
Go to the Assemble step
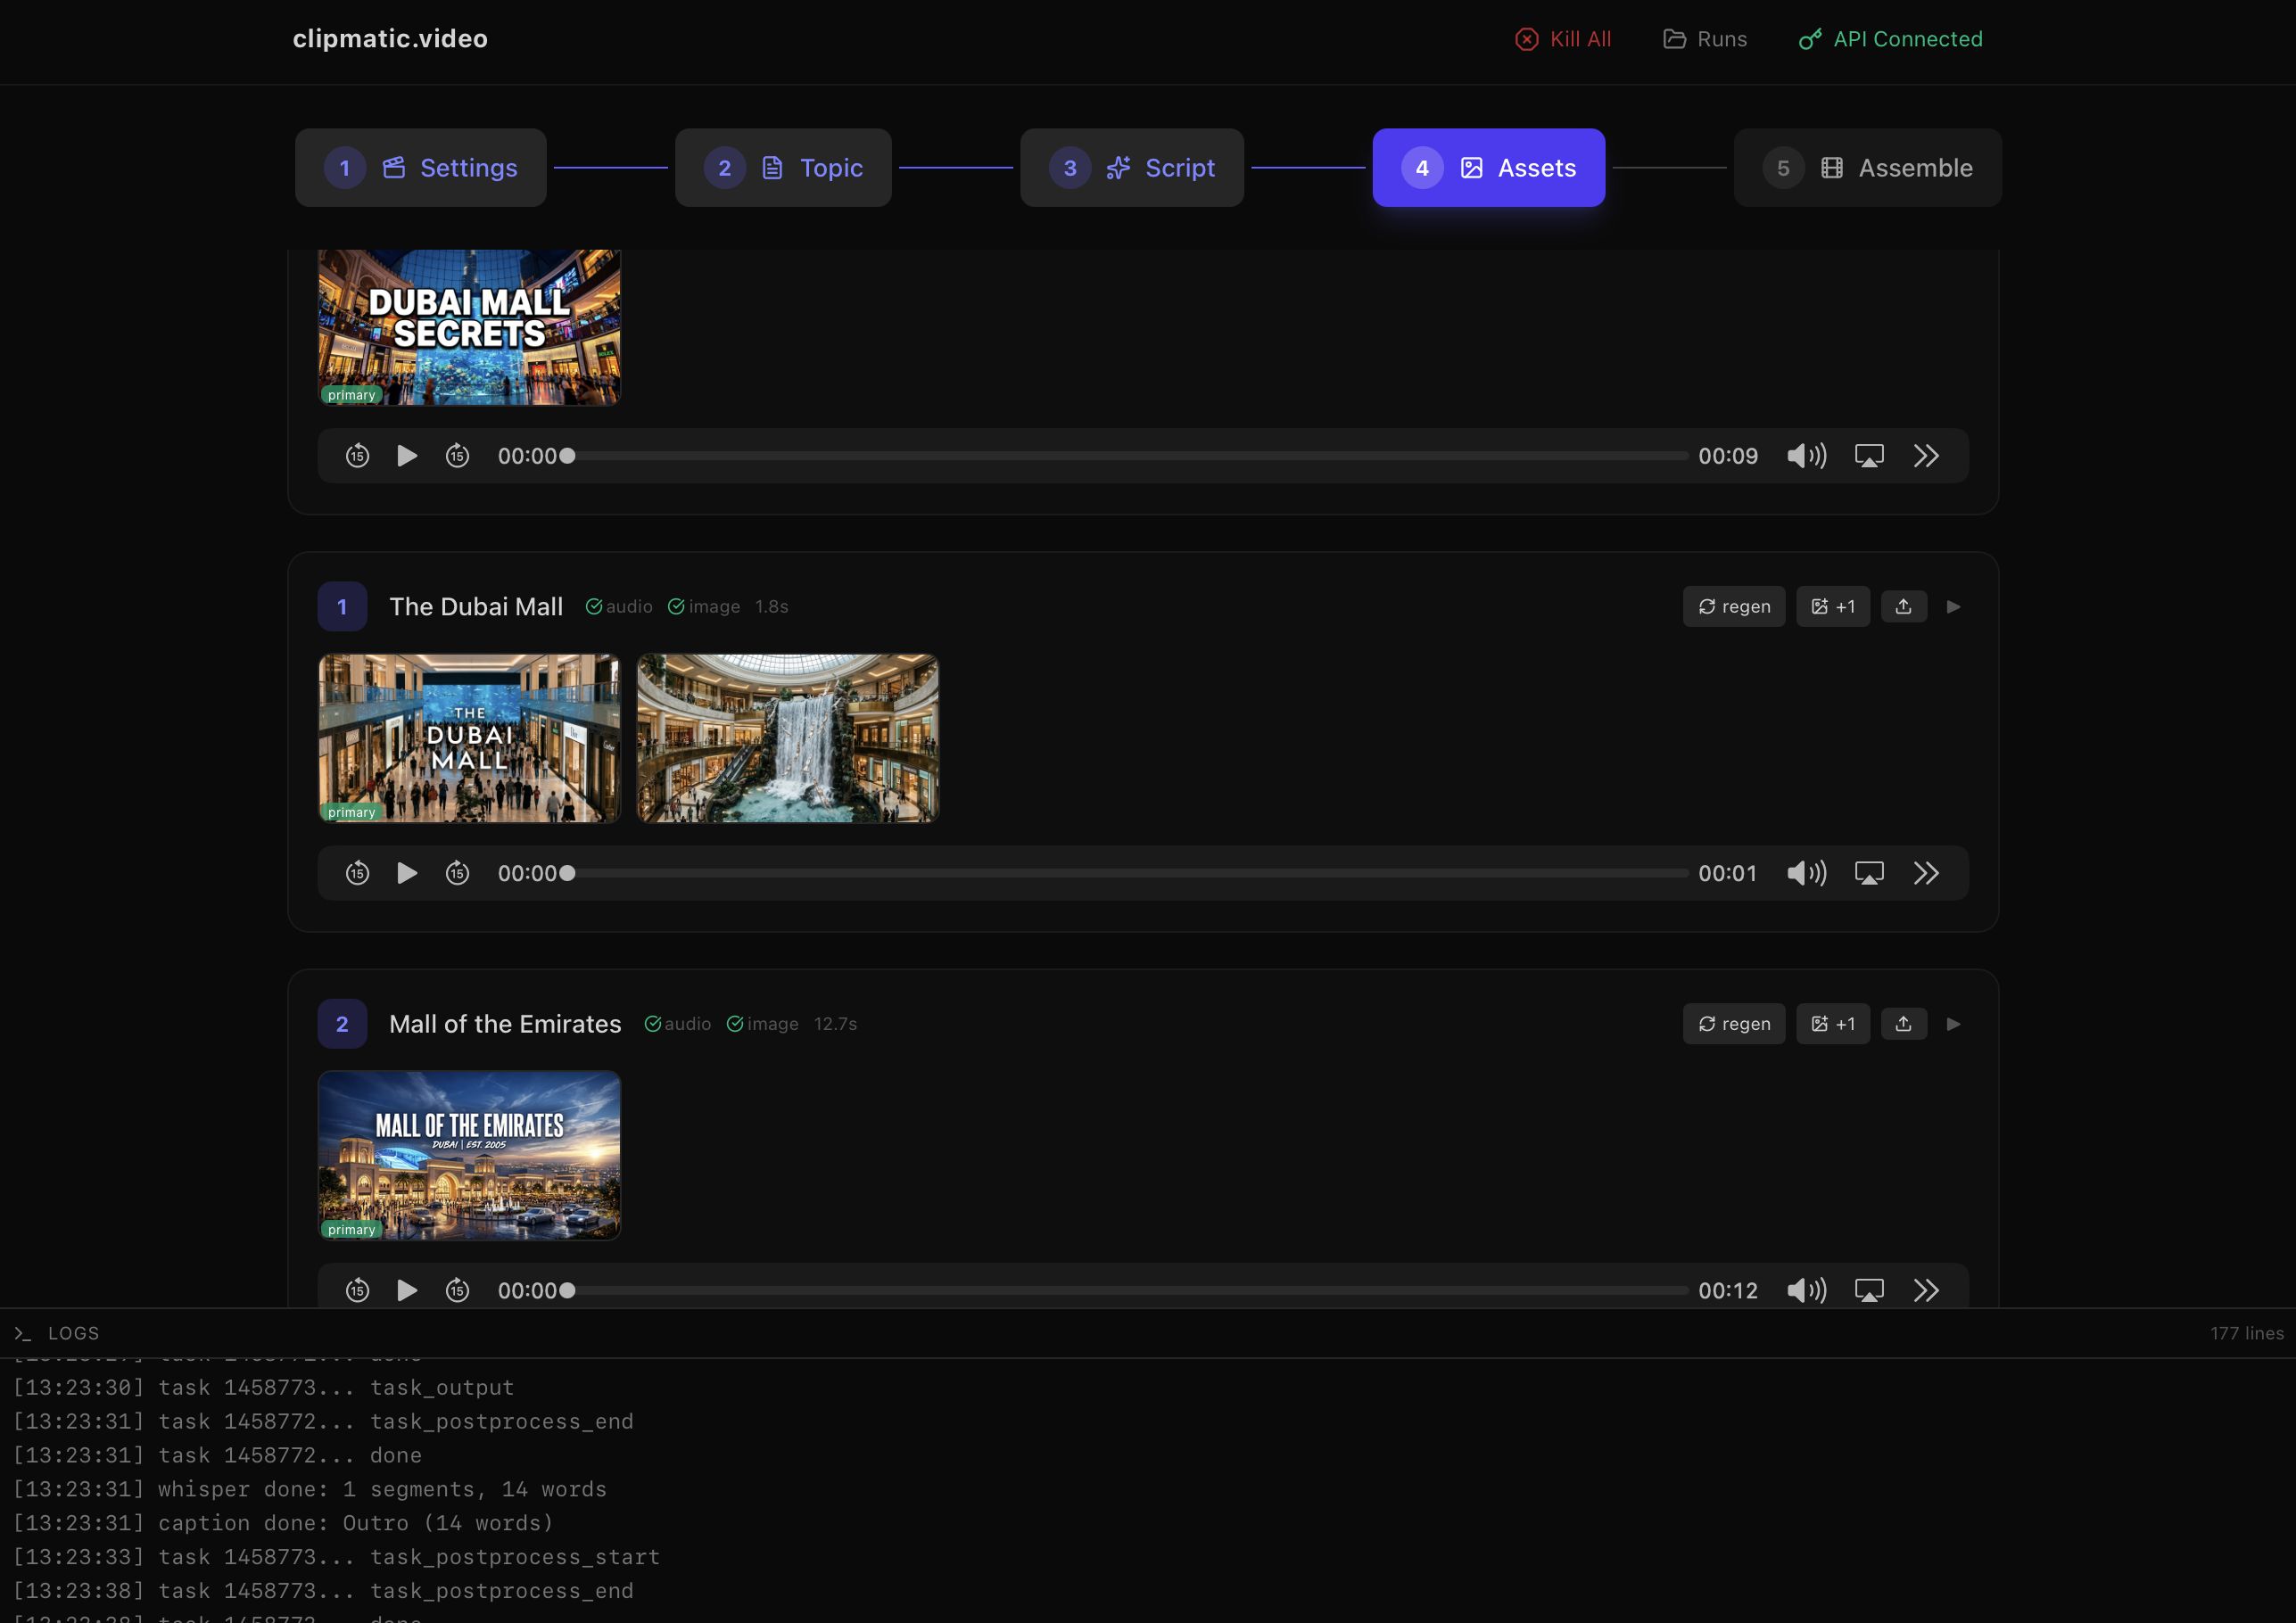point(1866,167)
